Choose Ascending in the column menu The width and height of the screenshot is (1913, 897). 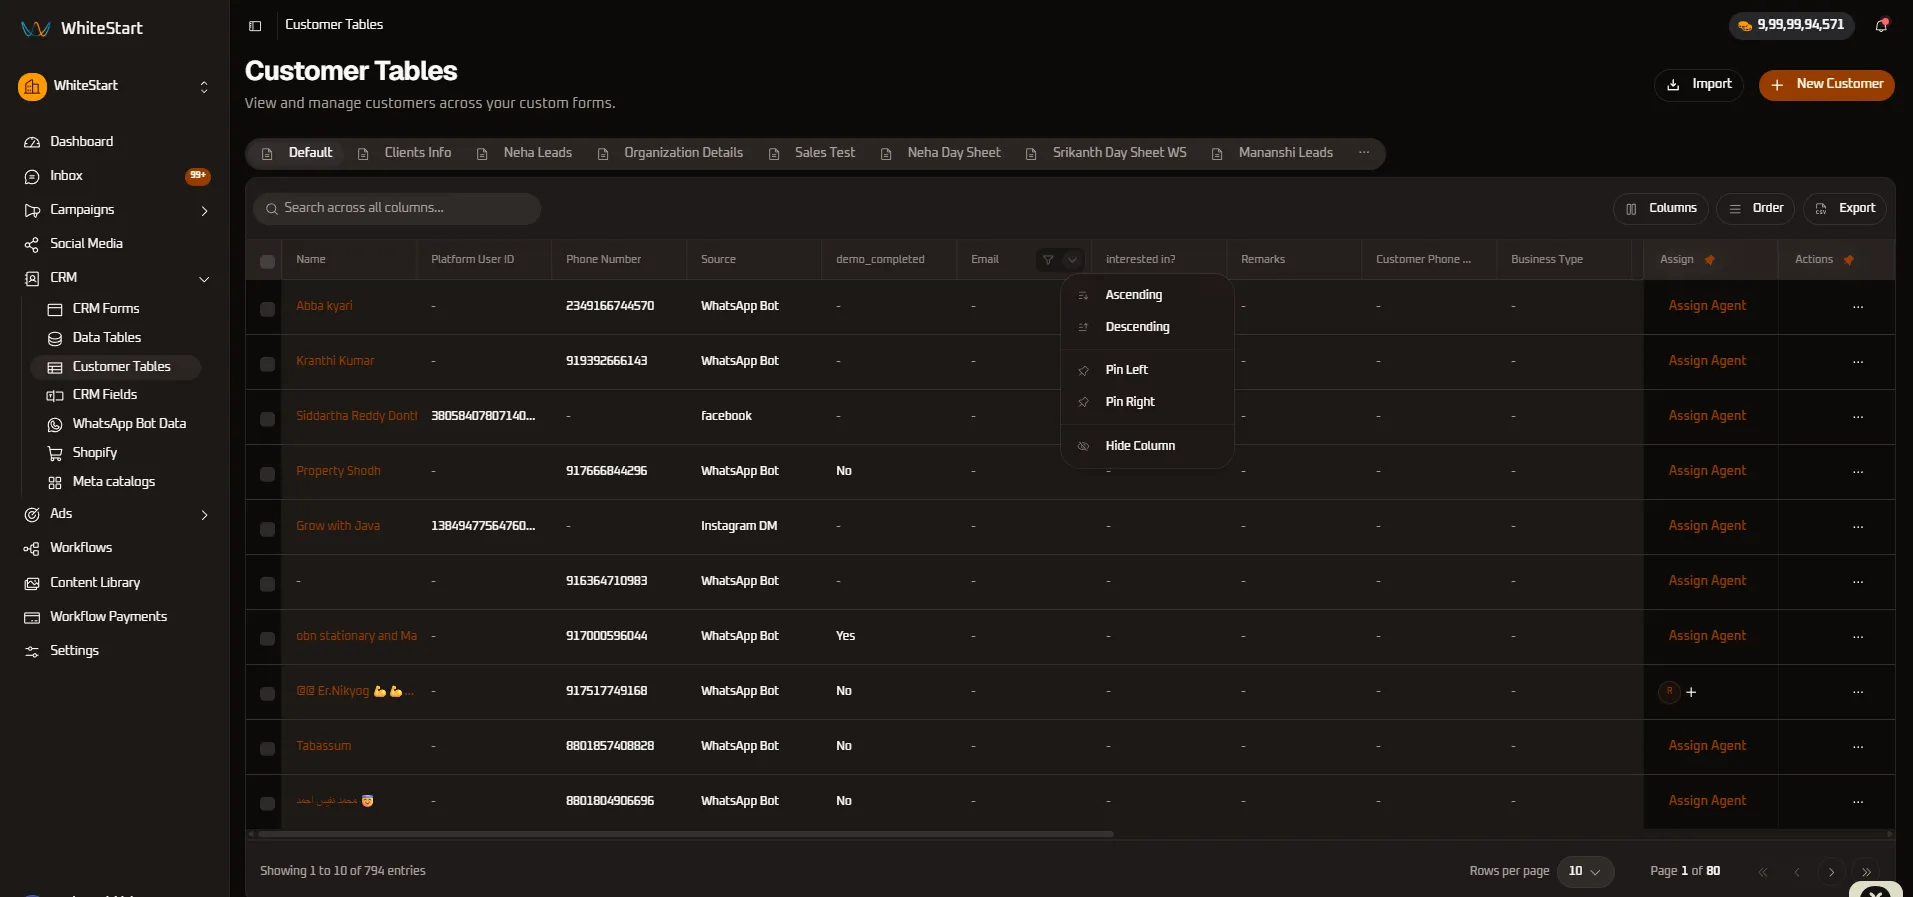click(1147, 295)
